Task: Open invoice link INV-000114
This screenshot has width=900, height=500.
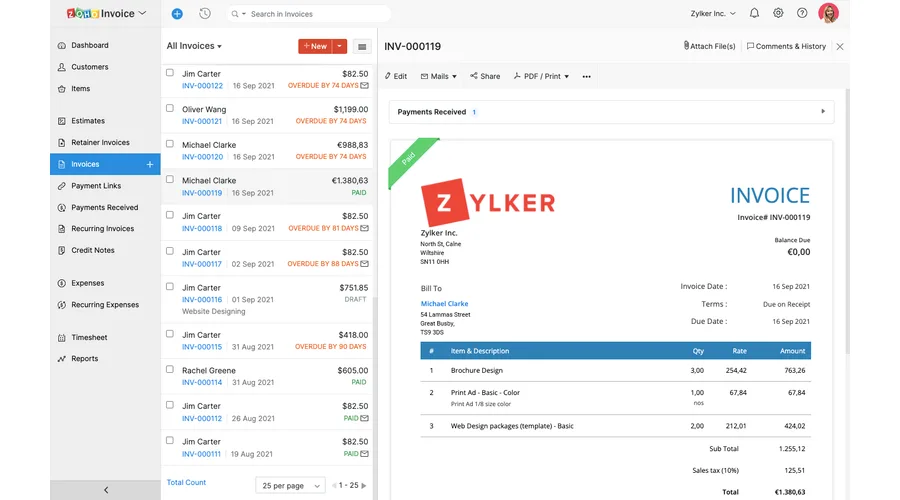Action: point(202,382)
